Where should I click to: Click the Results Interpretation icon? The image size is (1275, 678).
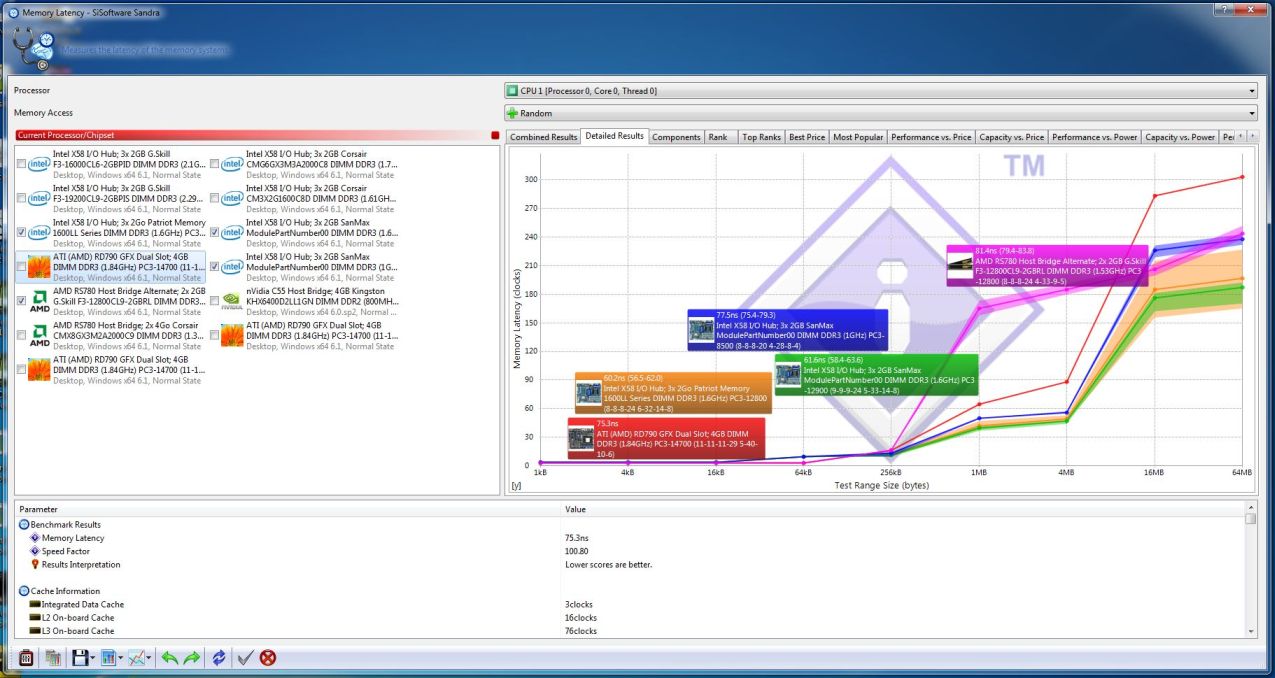(35, 564)
